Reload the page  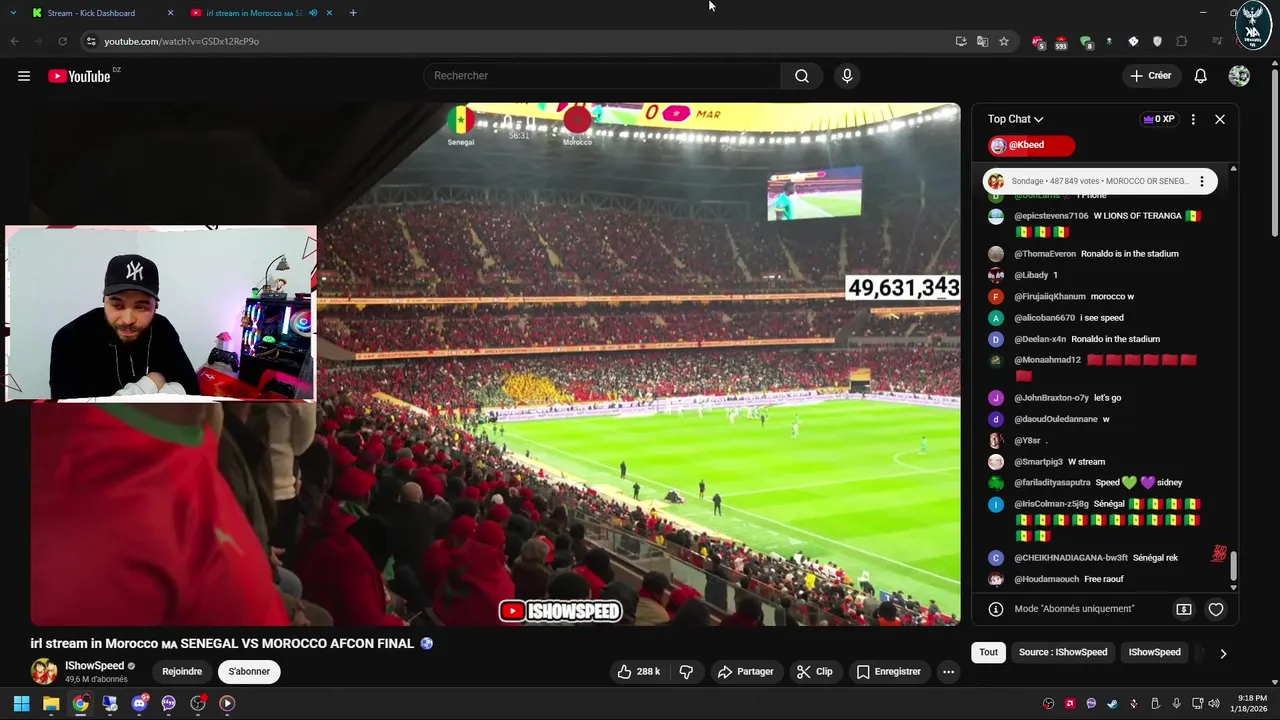(x=62, y=41)
